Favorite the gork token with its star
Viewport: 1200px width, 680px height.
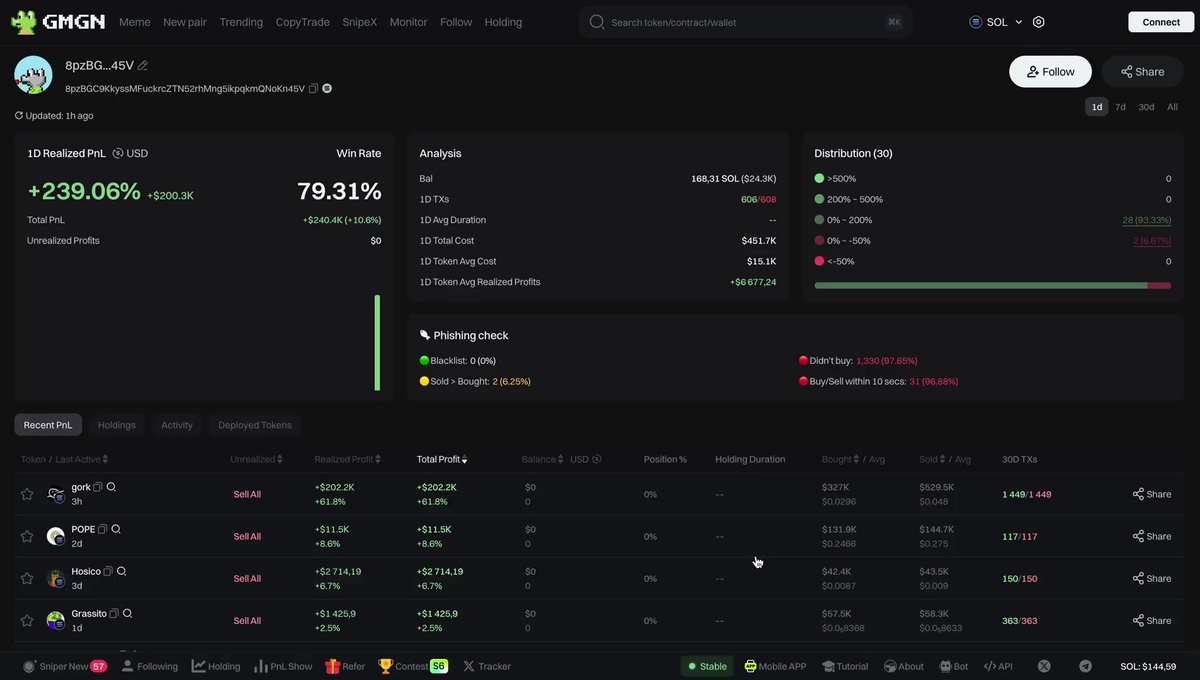27,494
